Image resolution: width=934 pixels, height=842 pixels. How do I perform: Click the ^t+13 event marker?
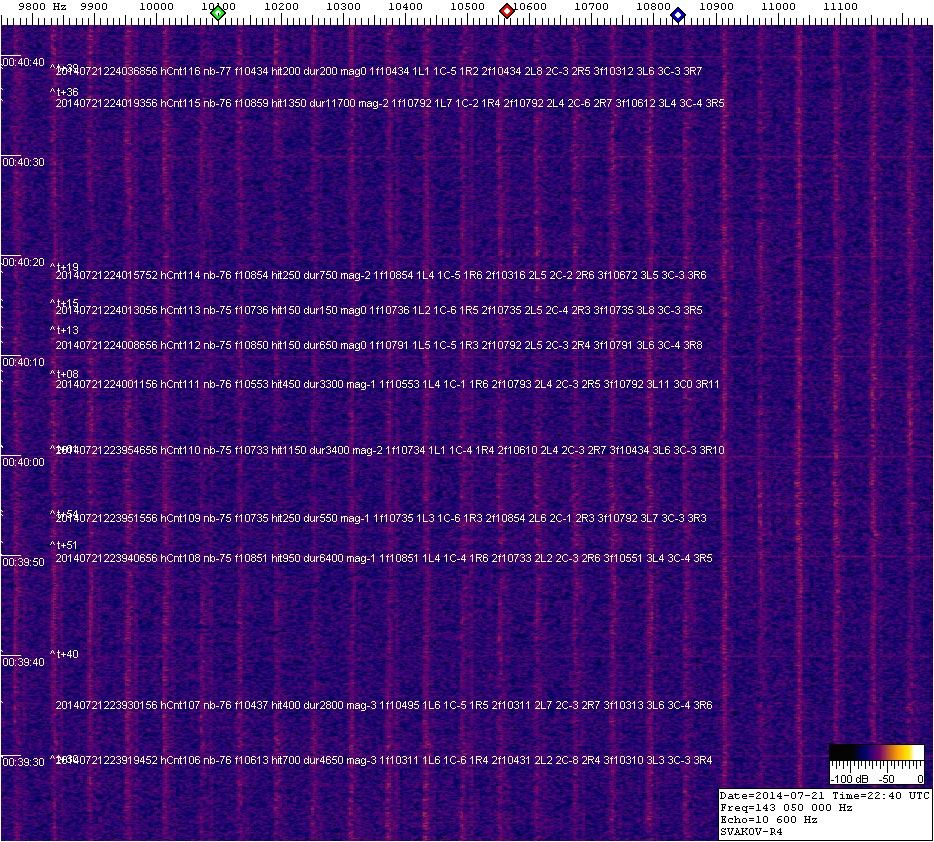(65, 330)
